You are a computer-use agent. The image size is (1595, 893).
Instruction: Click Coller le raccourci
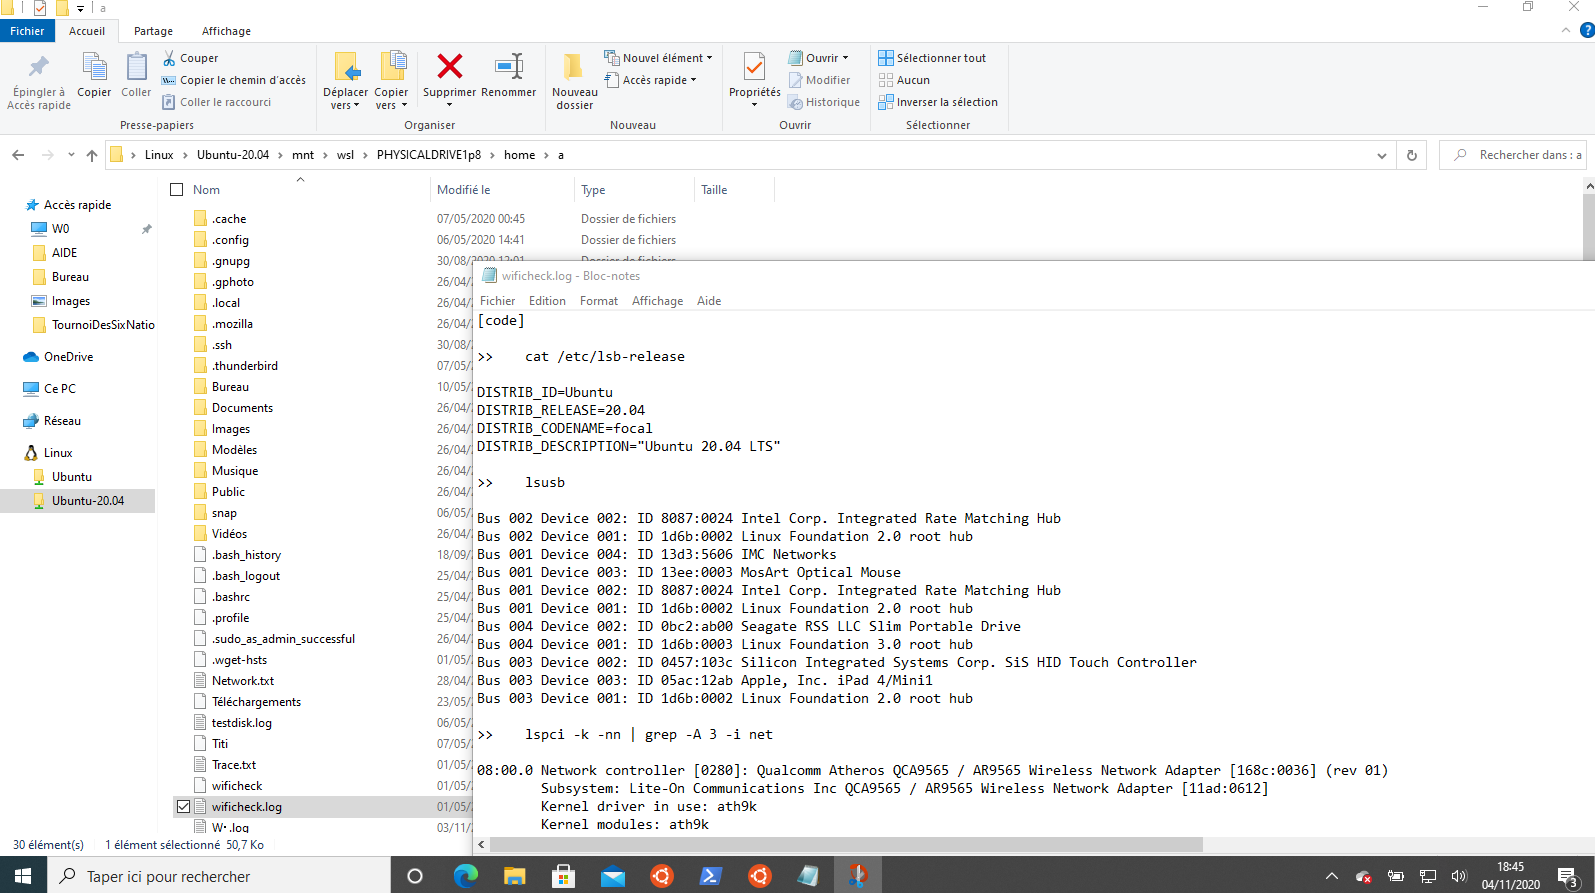click(x=217, y=102)
